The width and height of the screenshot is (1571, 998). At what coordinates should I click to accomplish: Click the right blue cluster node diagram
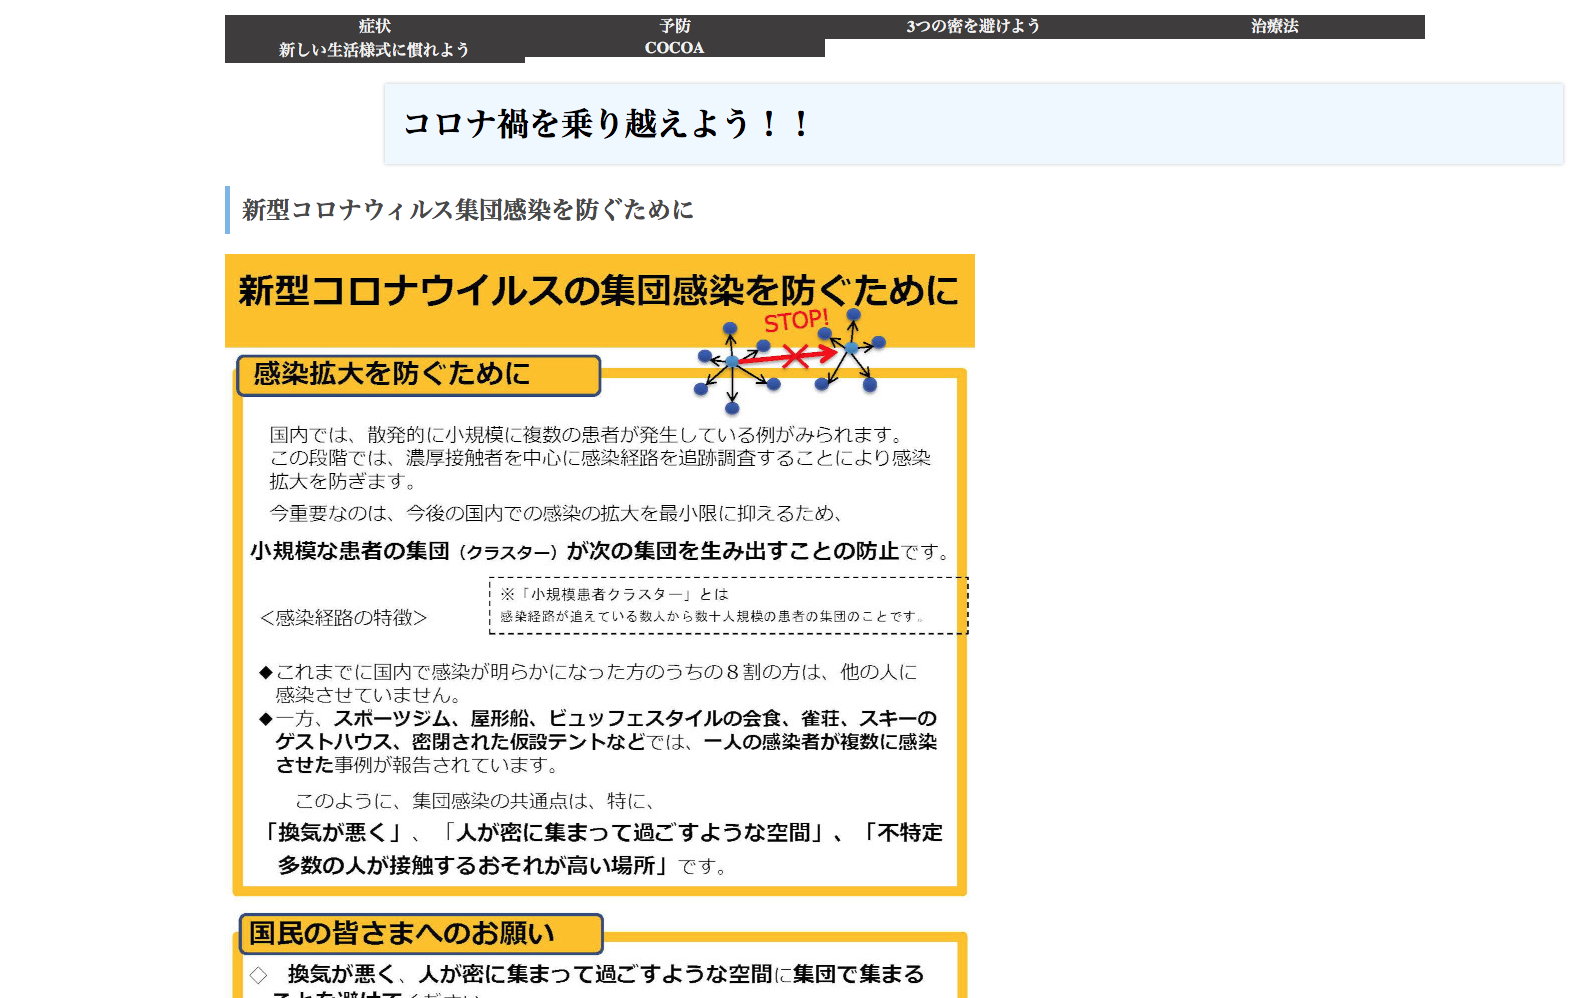point(851,350)
